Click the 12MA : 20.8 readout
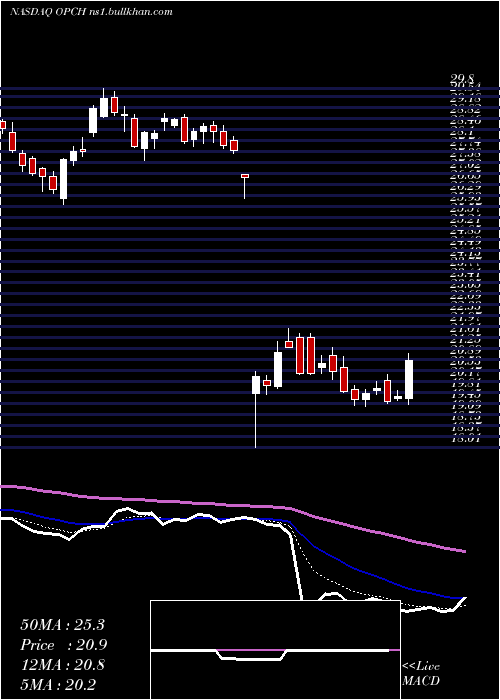 coord(62,665)
